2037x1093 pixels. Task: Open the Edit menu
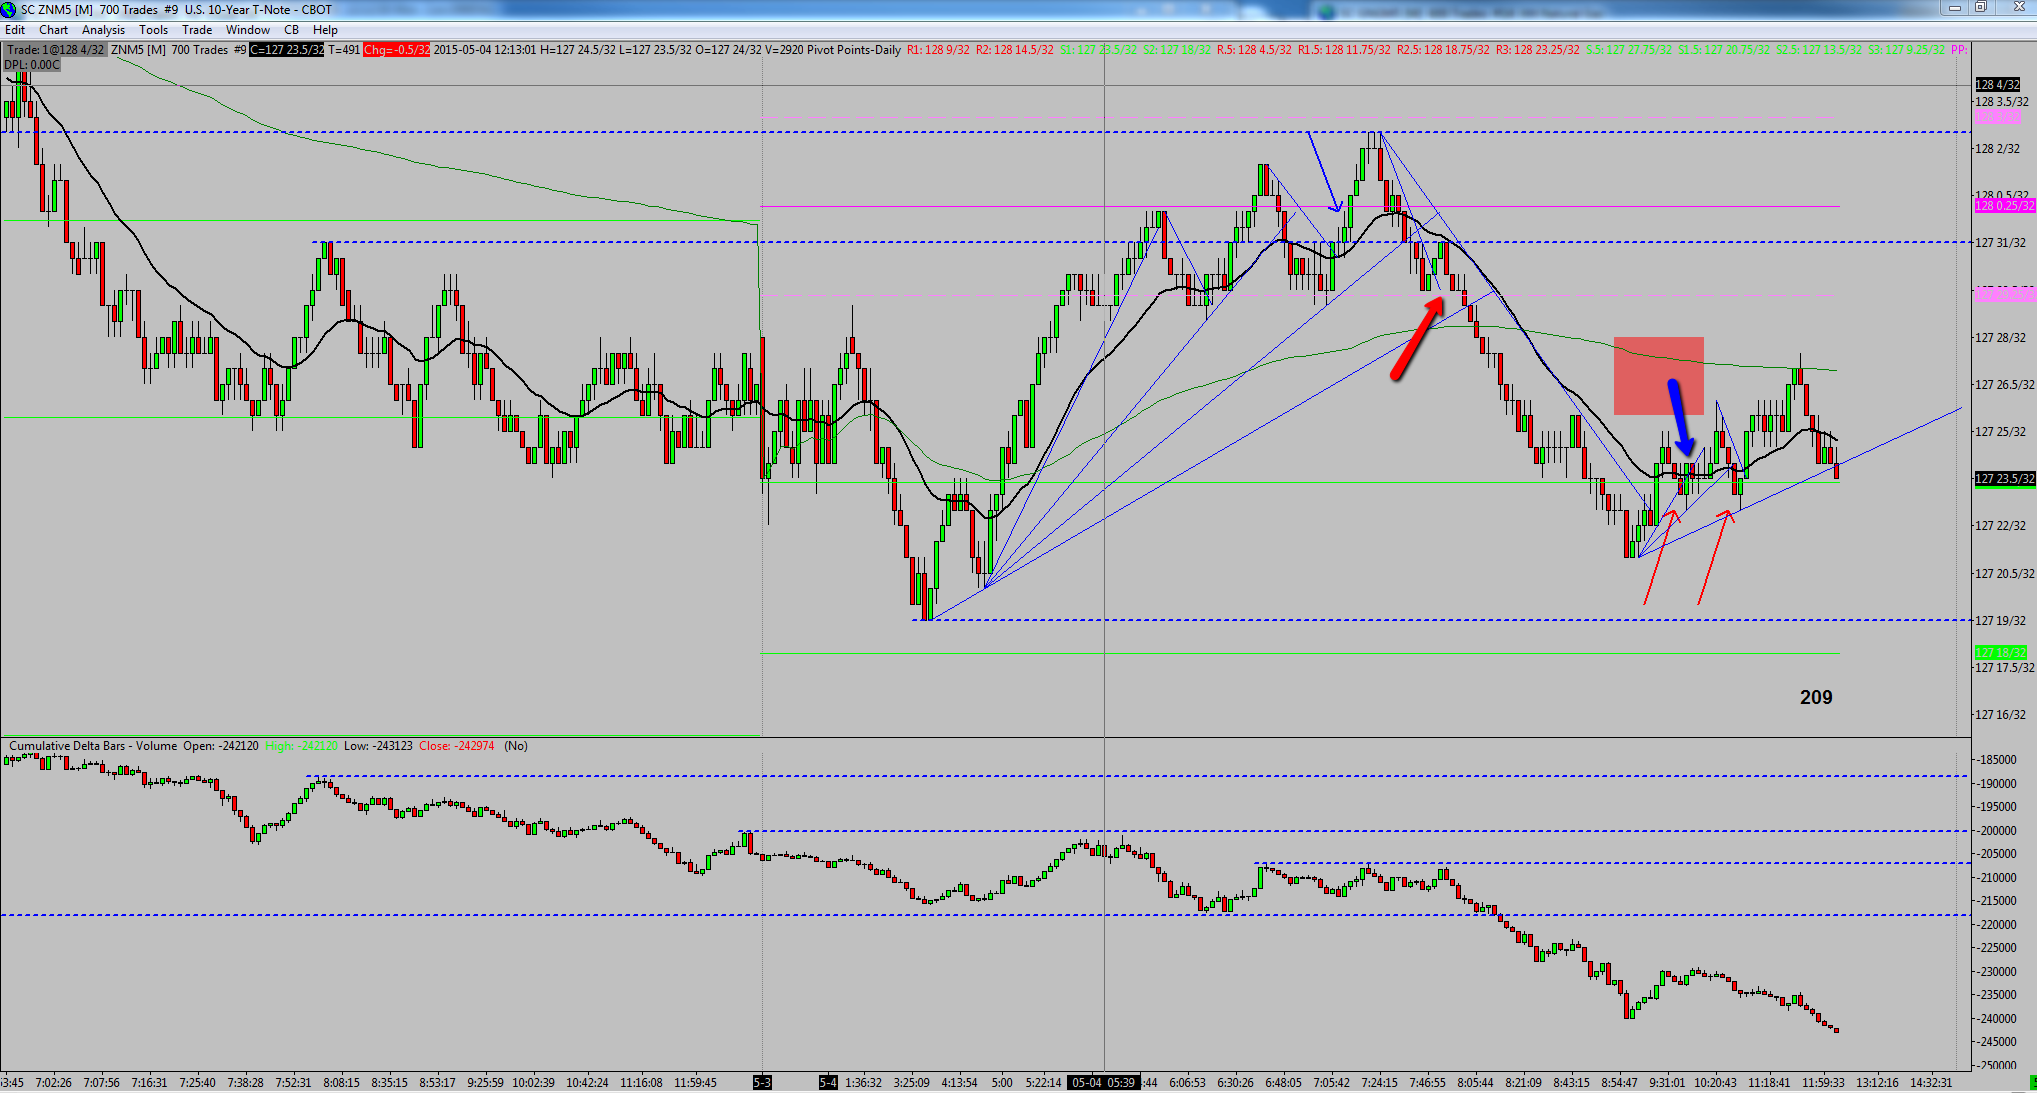click(x=15, y=30)
